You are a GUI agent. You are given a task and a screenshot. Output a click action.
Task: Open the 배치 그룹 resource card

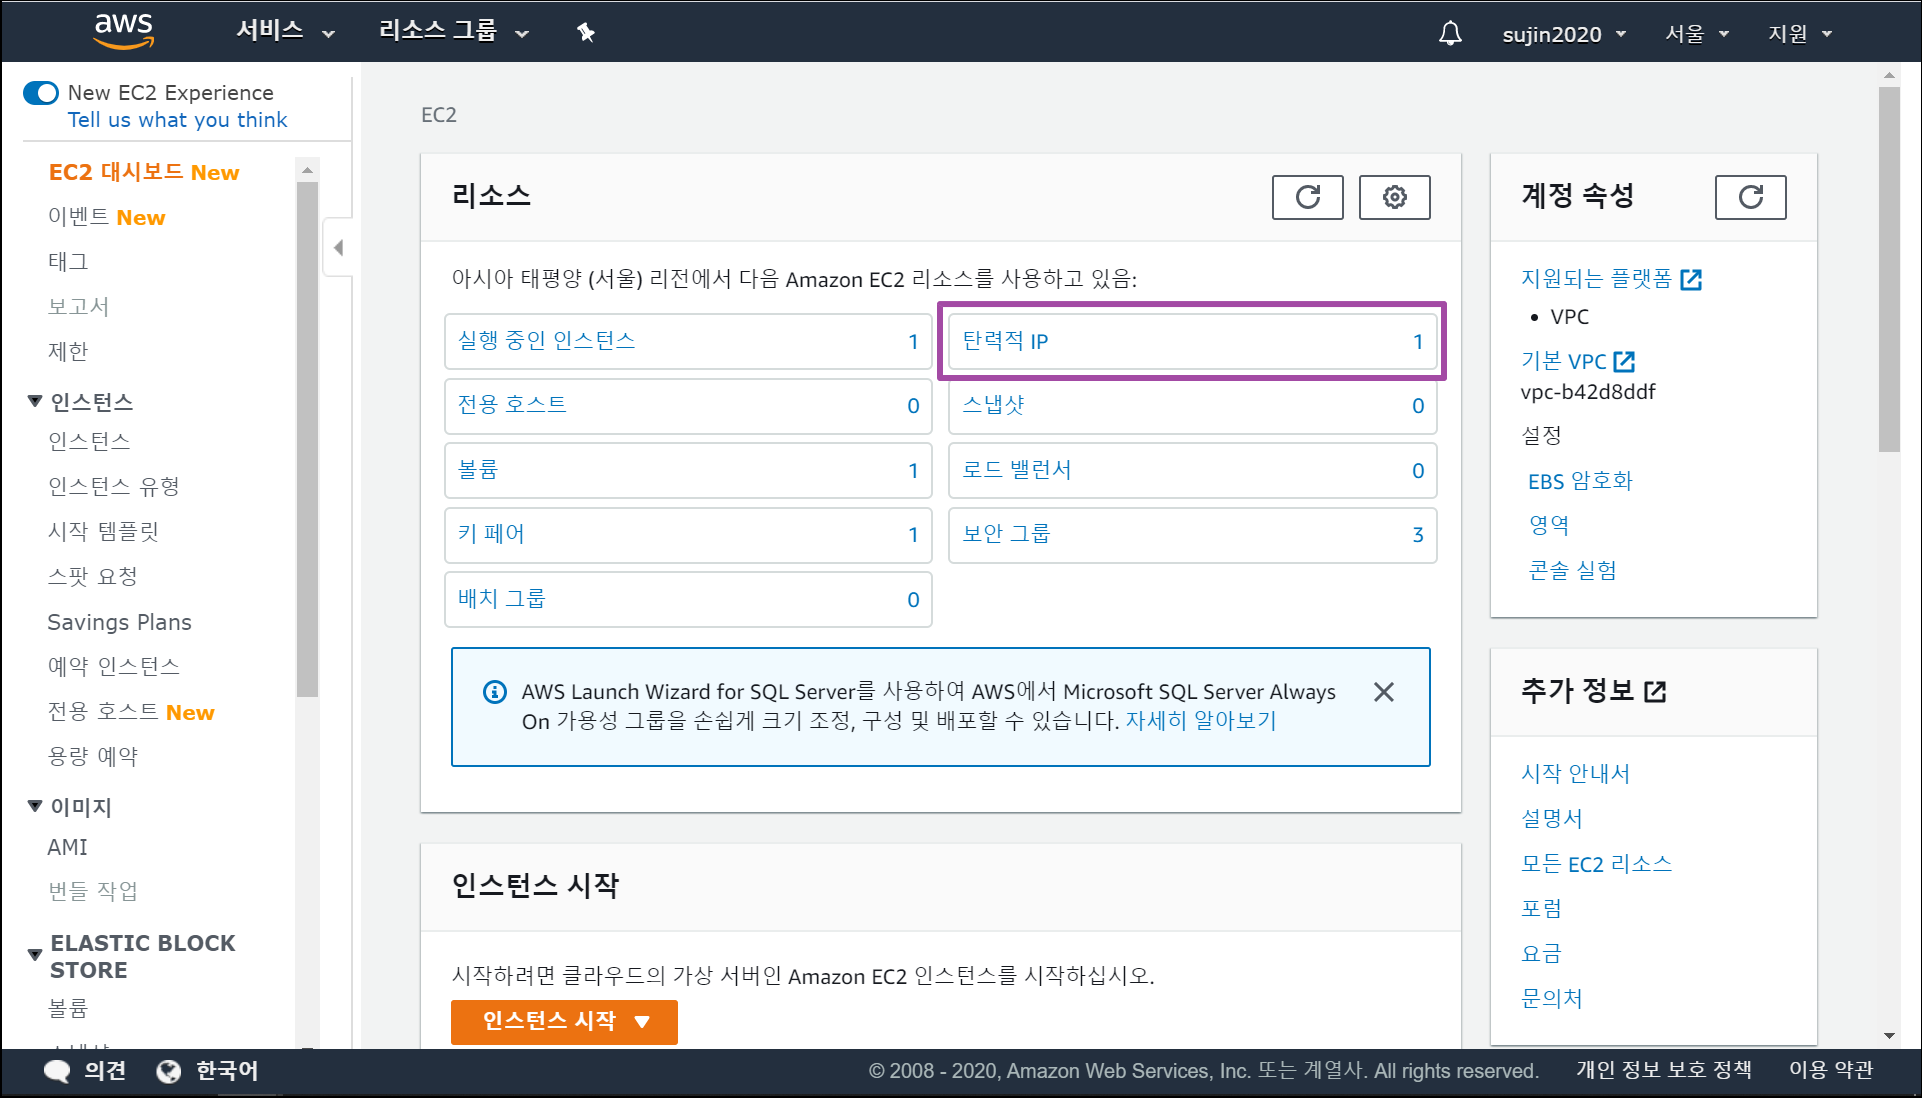pos(688,599)
